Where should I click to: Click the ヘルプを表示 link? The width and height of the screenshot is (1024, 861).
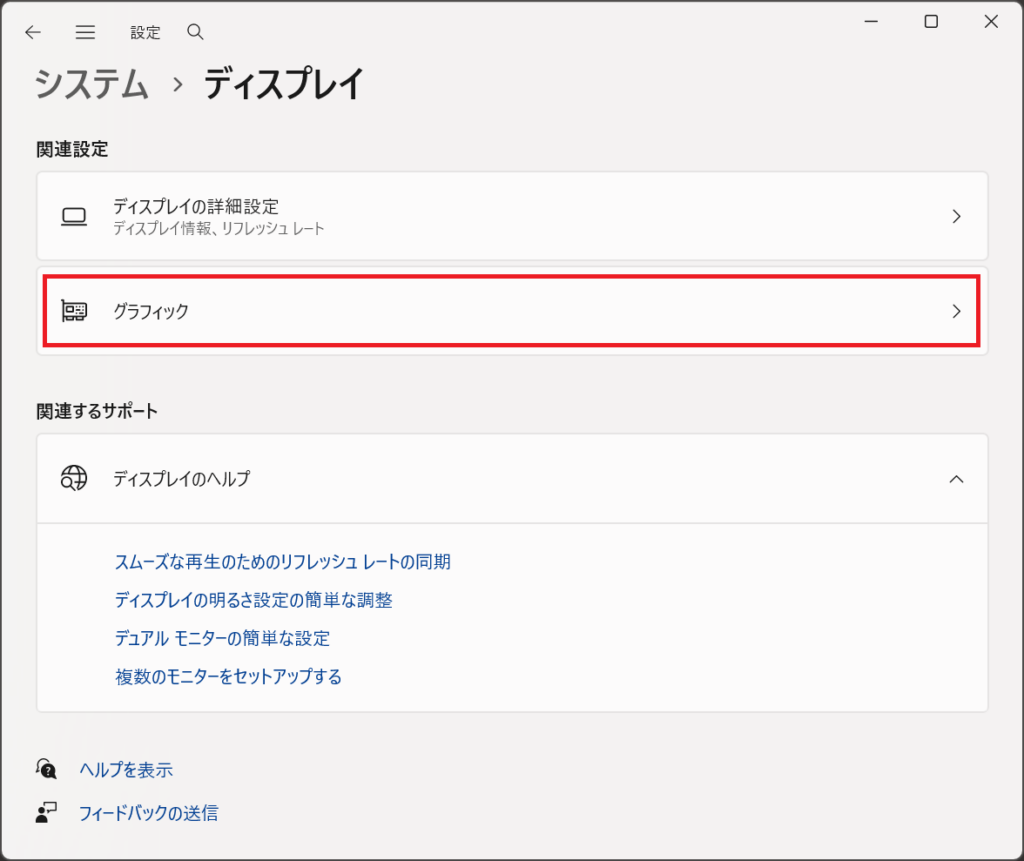click(x=126, y=770)
